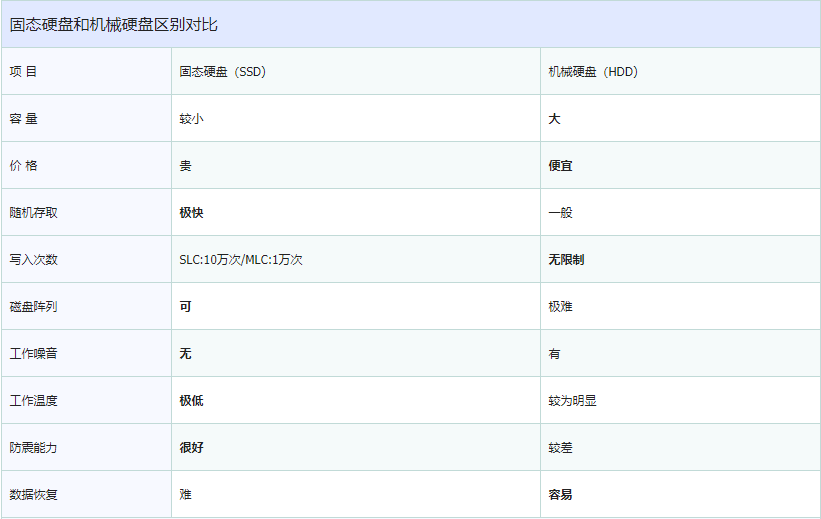Click the table title 固态硬盘和机械硬盘区别对比
Screen dimensions: 821x519
point(114,25)
